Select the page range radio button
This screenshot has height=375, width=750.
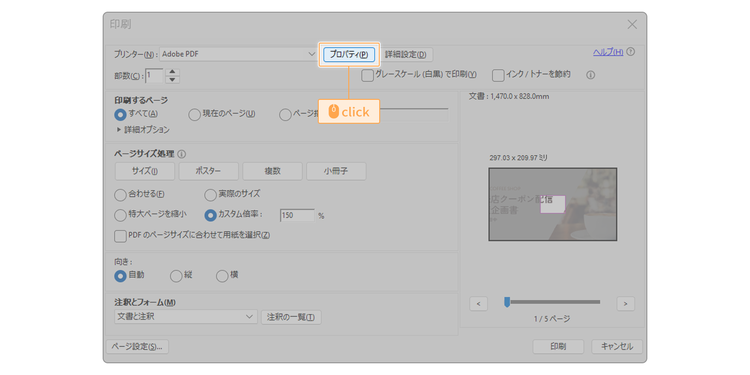pyautogui.click(x=285, y=114)
